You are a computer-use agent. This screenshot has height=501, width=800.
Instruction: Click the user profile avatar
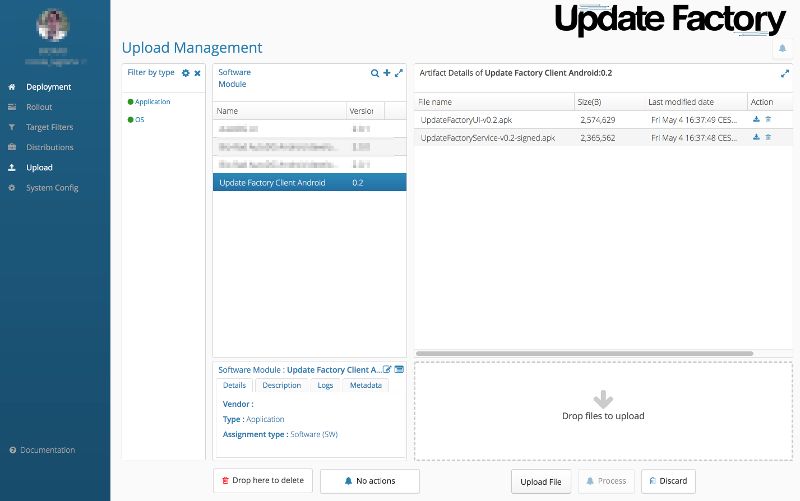53,24
